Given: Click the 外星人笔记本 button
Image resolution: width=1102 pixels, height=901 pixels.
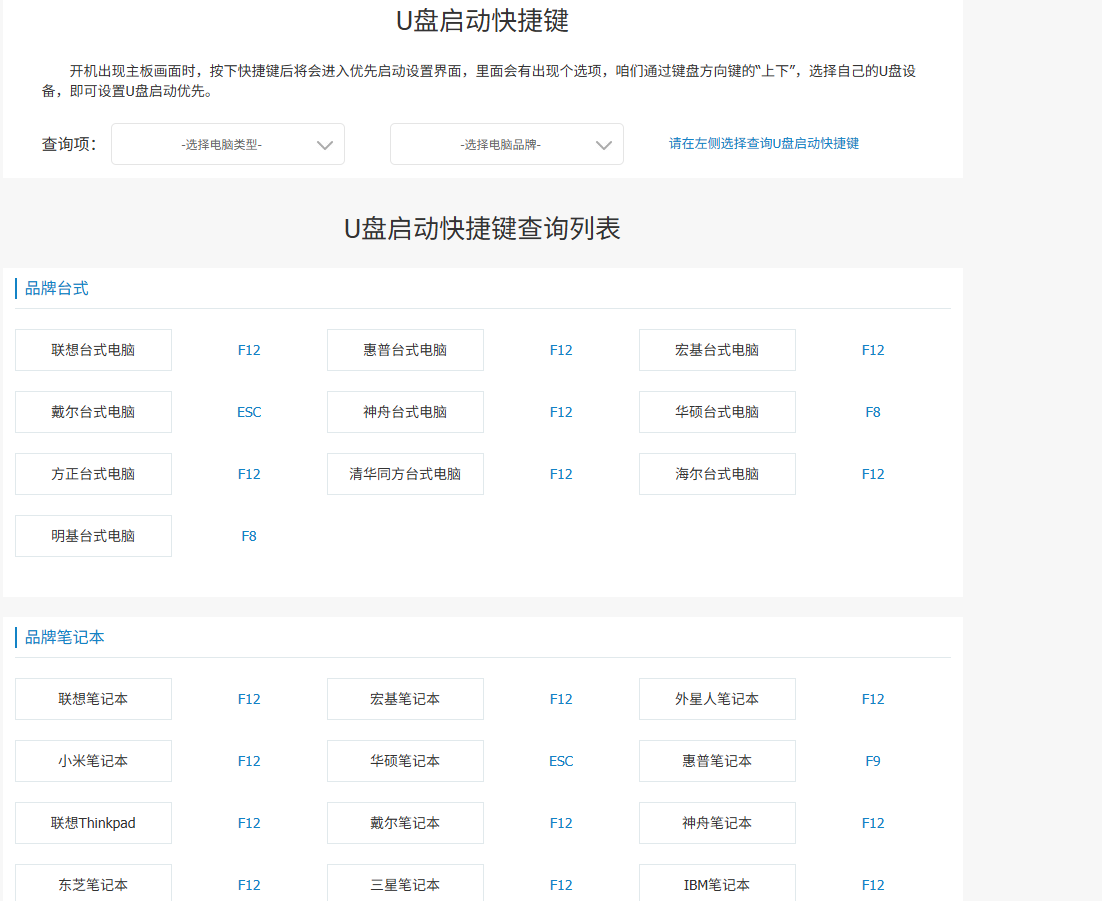Looking at the screenshot, I should tap(718, 699).
